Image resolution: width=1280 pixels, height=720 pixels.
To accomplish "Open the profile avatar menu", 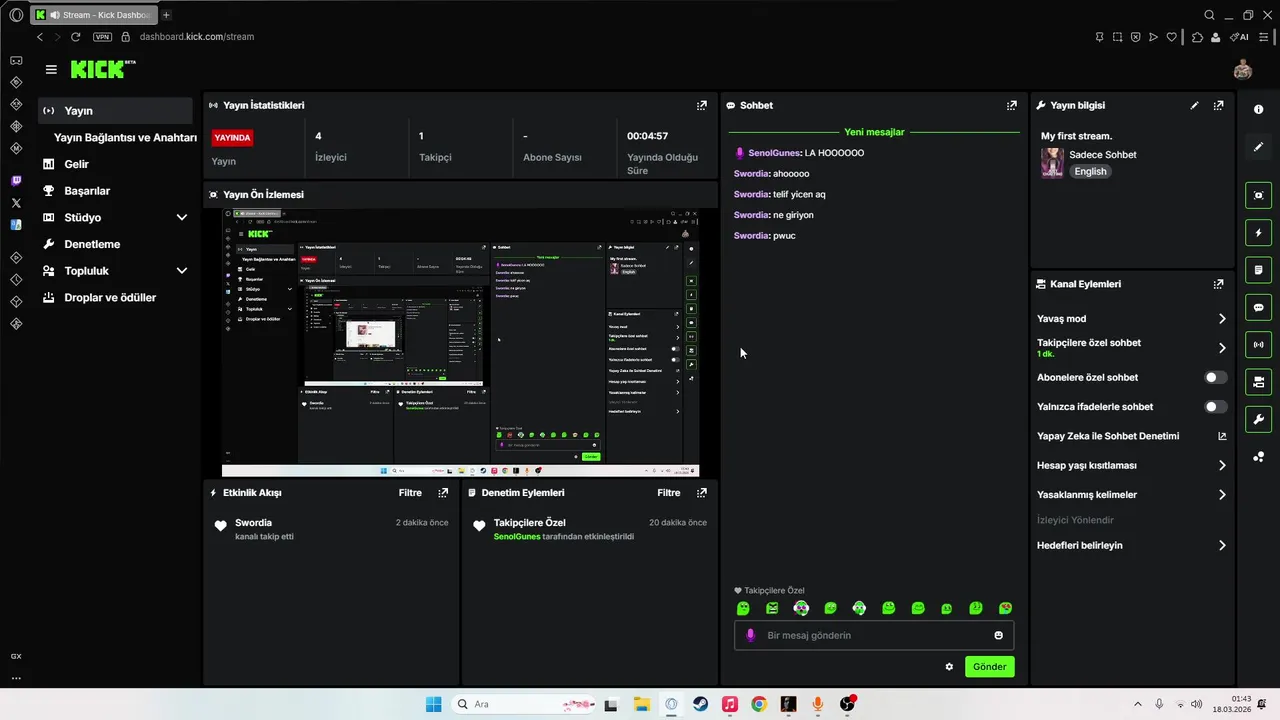I will pyautogui.click(x=1243, y=69).
